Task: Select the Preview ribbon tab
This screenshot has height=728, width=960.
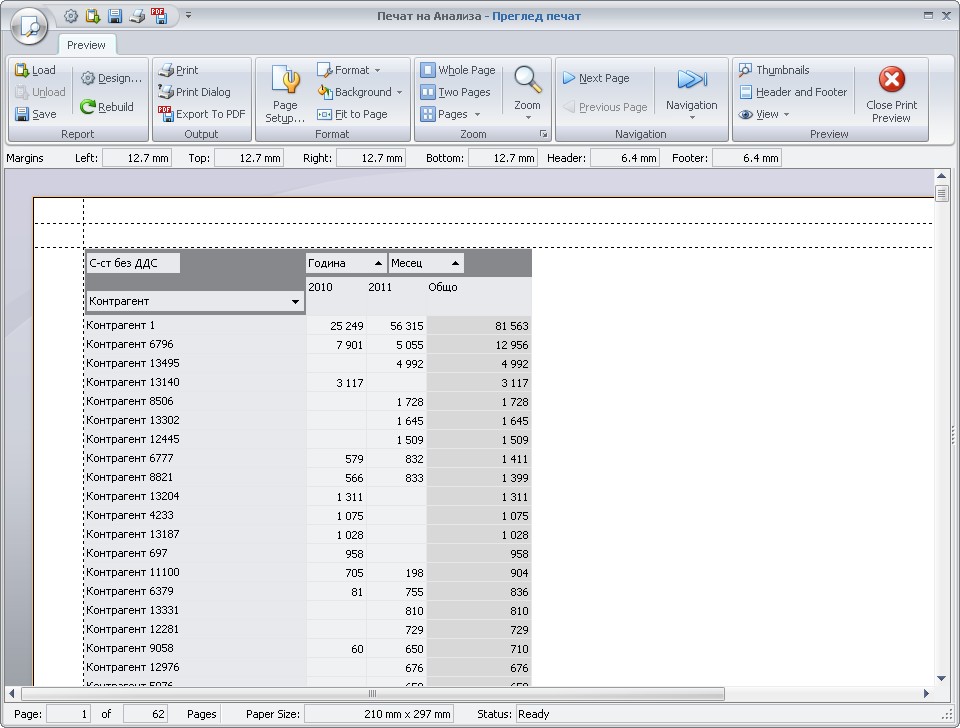Action: coord(86,45)
